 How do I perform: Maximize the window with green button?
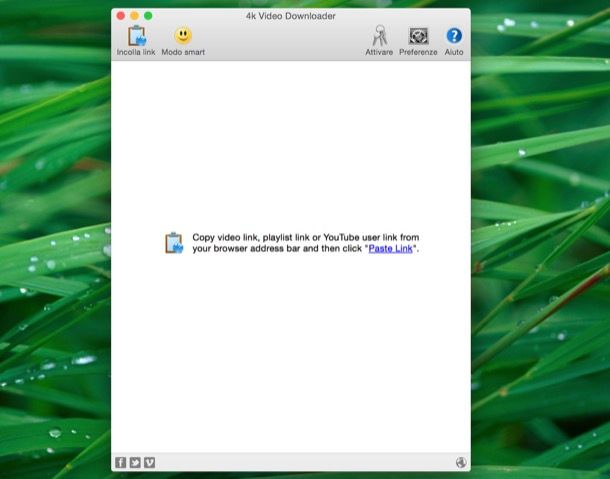(x=148, y=16)
